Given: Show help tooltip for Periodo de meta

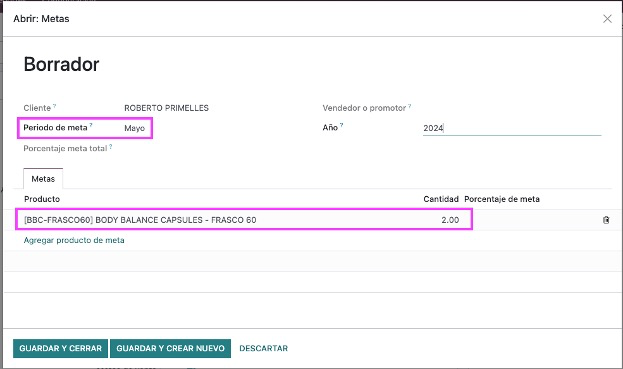Looking at the screenshot, I should [91, 126].
